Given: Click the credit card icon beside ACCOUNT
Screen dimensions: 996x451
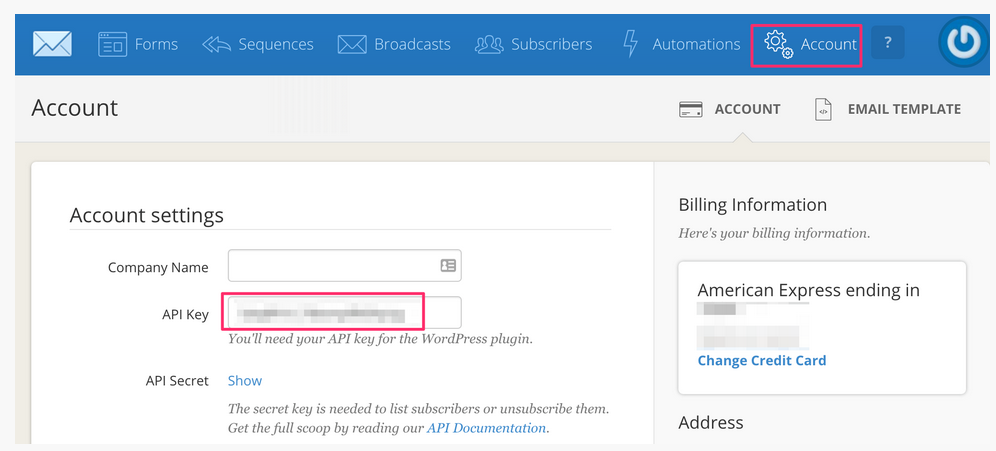Looking at the screenshot, I should 689,109.
